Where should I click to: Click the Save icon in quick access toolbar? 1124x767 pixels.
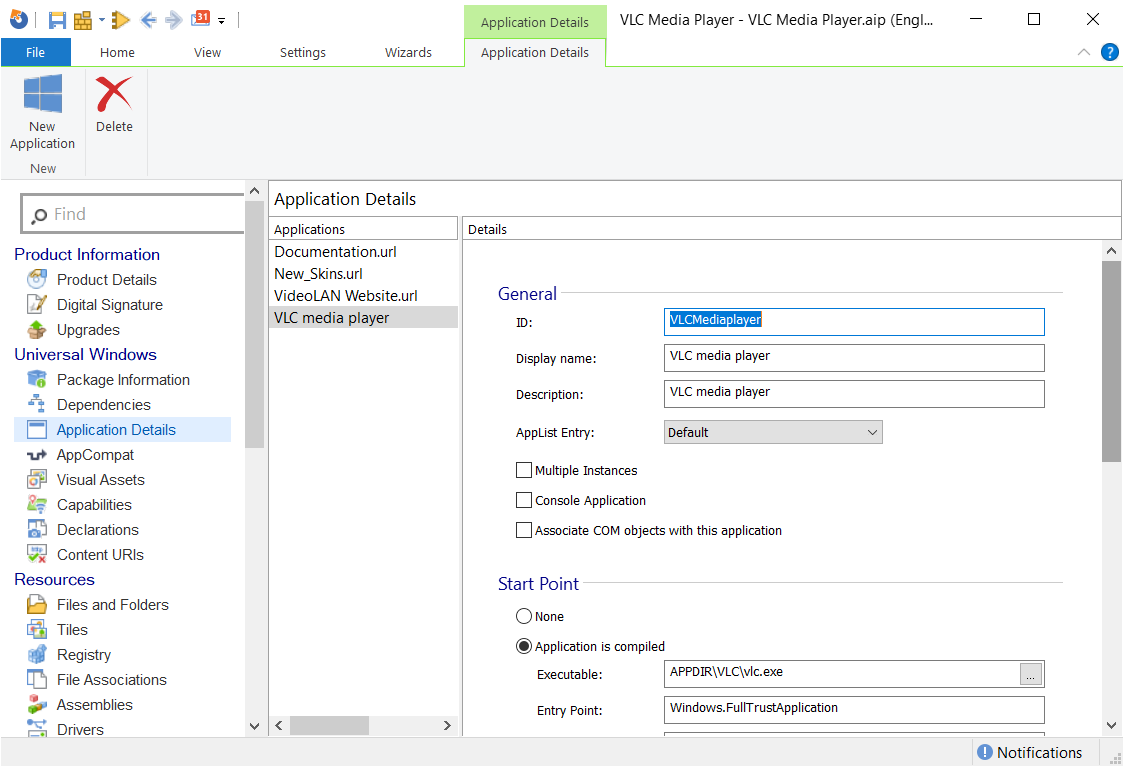click(57, 20)
